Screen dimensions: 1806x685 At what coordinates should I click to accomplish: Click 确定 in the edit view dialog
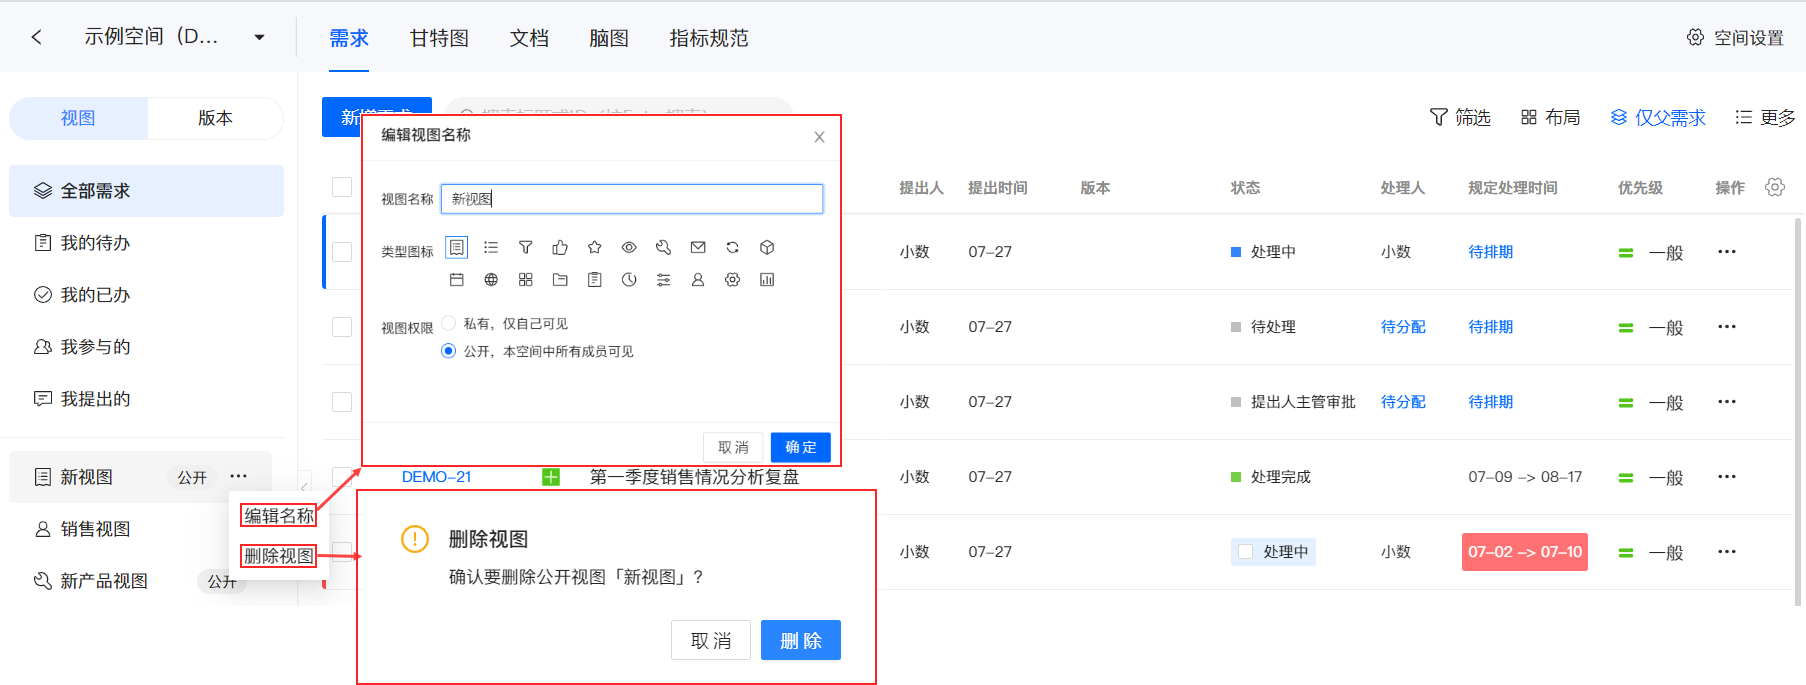(801, 447)
